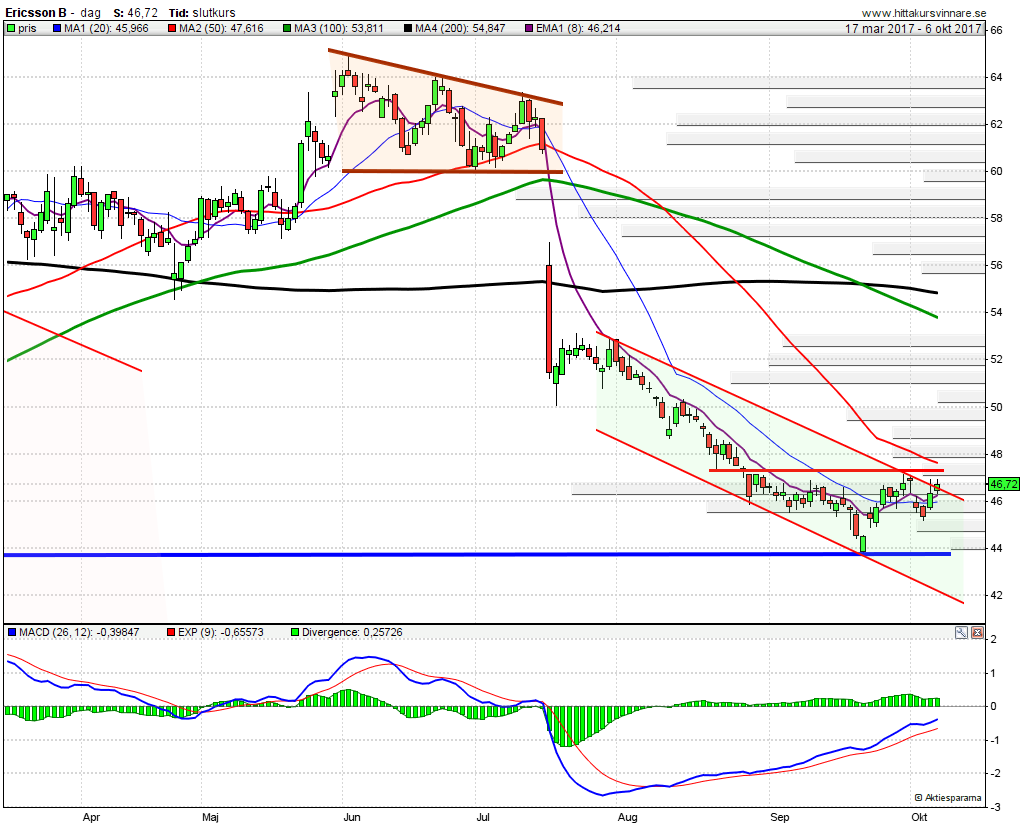This screenshot has width=1029, height=830.
Task: Click the 'EMA1 (8): 46,214' legend text
Action: 578,28
